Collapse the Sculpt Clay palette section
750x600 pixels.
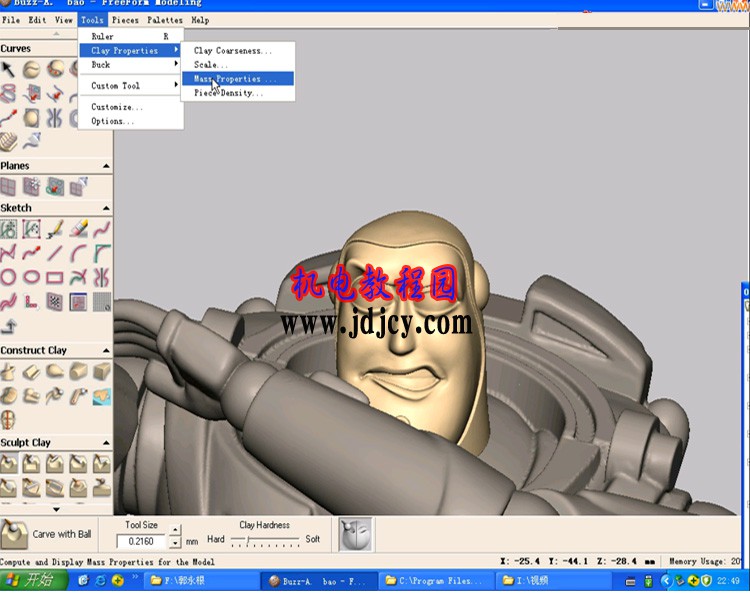point(106,443)
